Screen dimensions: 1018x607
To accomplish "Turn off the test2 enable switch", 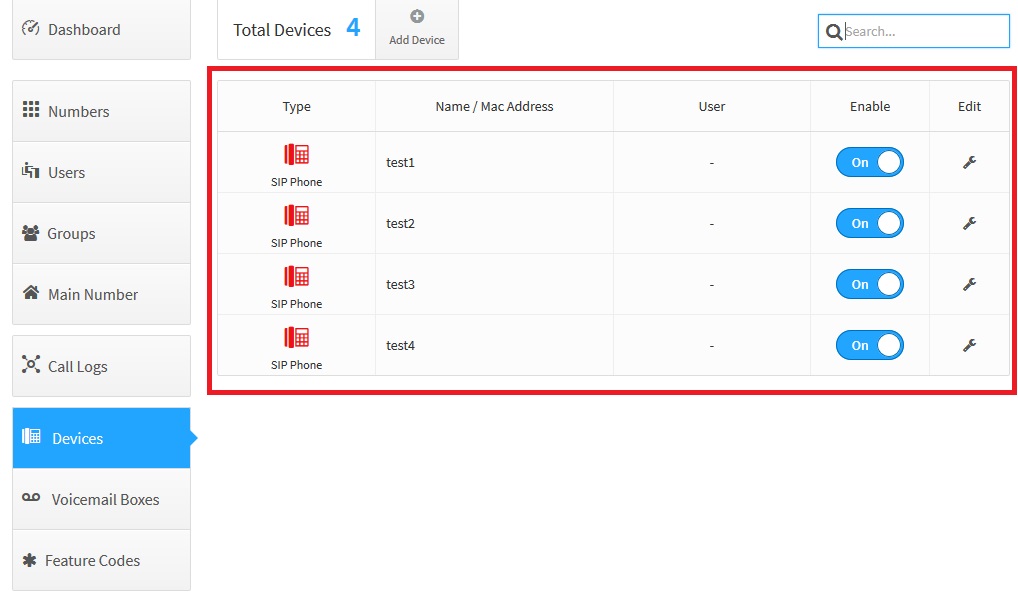I will 869,223.
